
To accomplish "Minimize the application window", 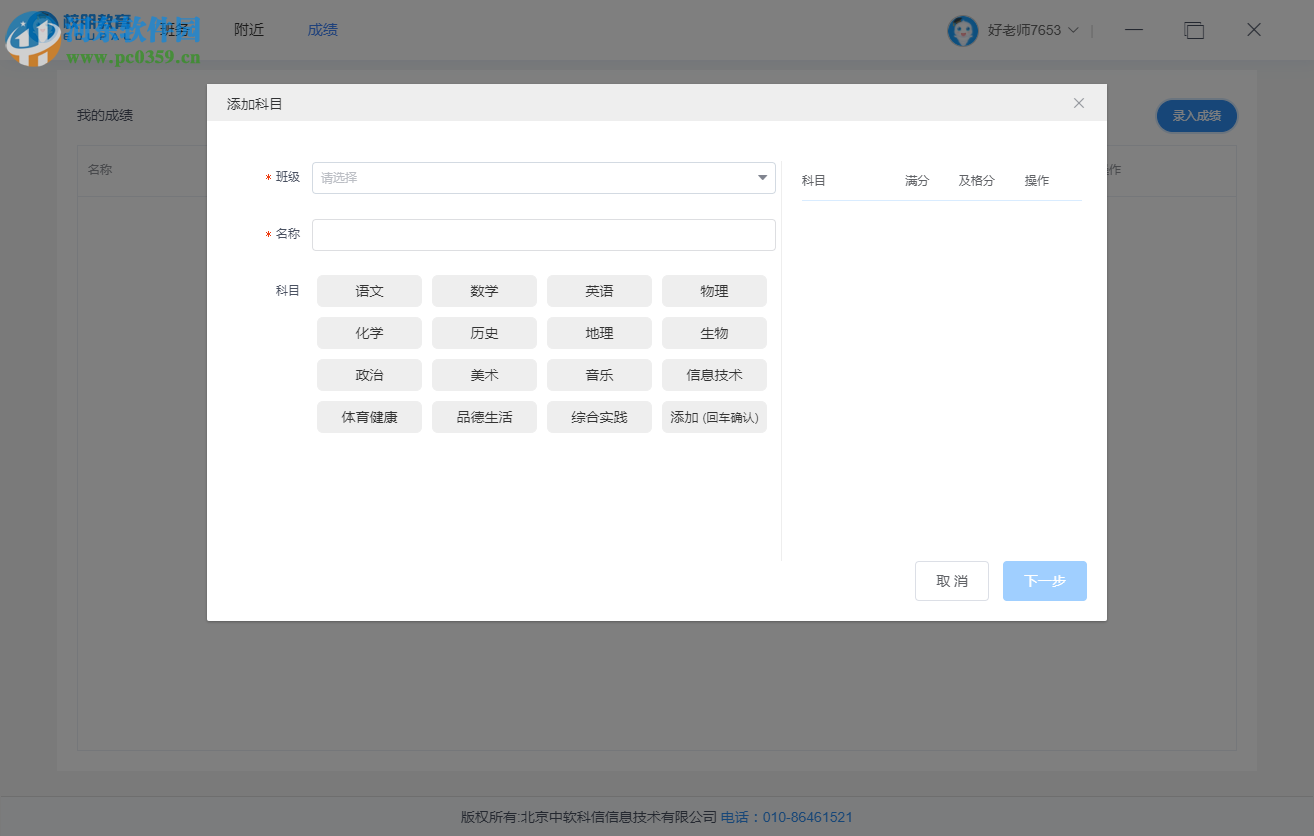I will coord(1133,30).
